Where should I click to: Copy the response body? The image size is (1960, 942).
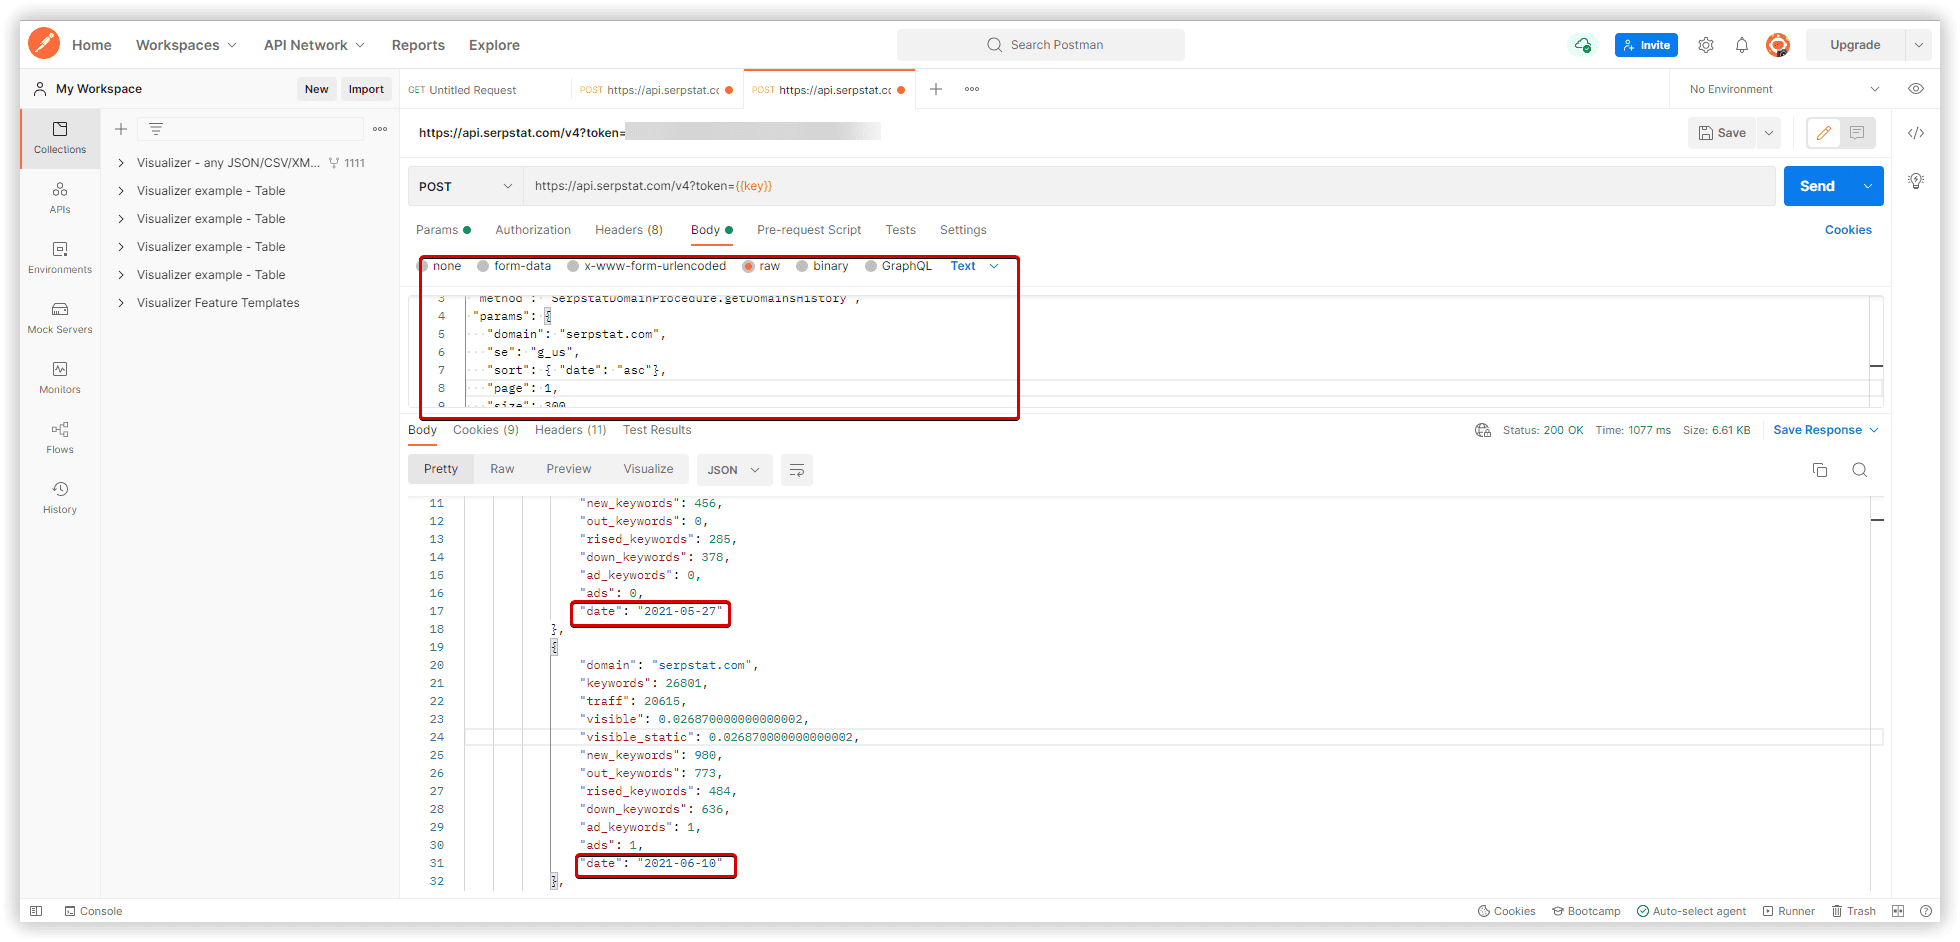[1820, 470]
